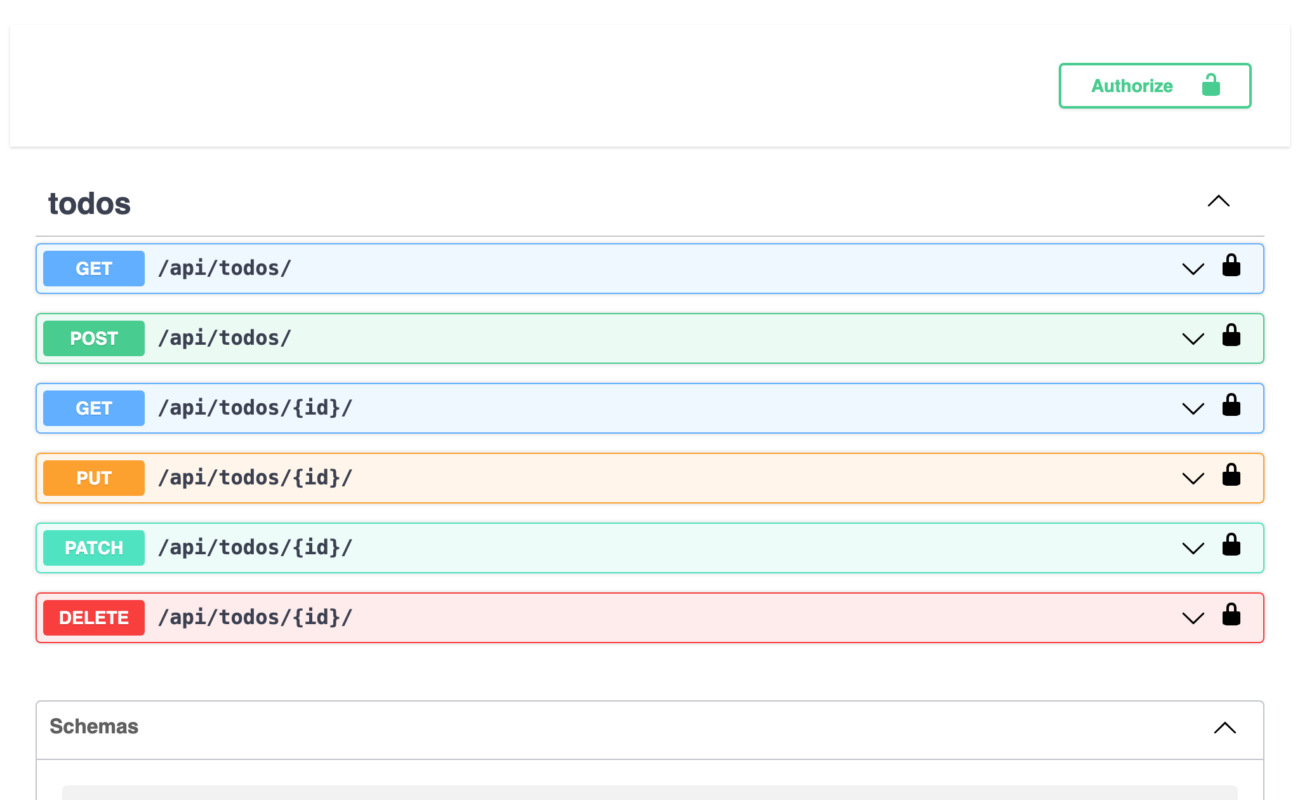Click the lock icon on GET /api/todos/{id}/

(x=1231, y=406)
